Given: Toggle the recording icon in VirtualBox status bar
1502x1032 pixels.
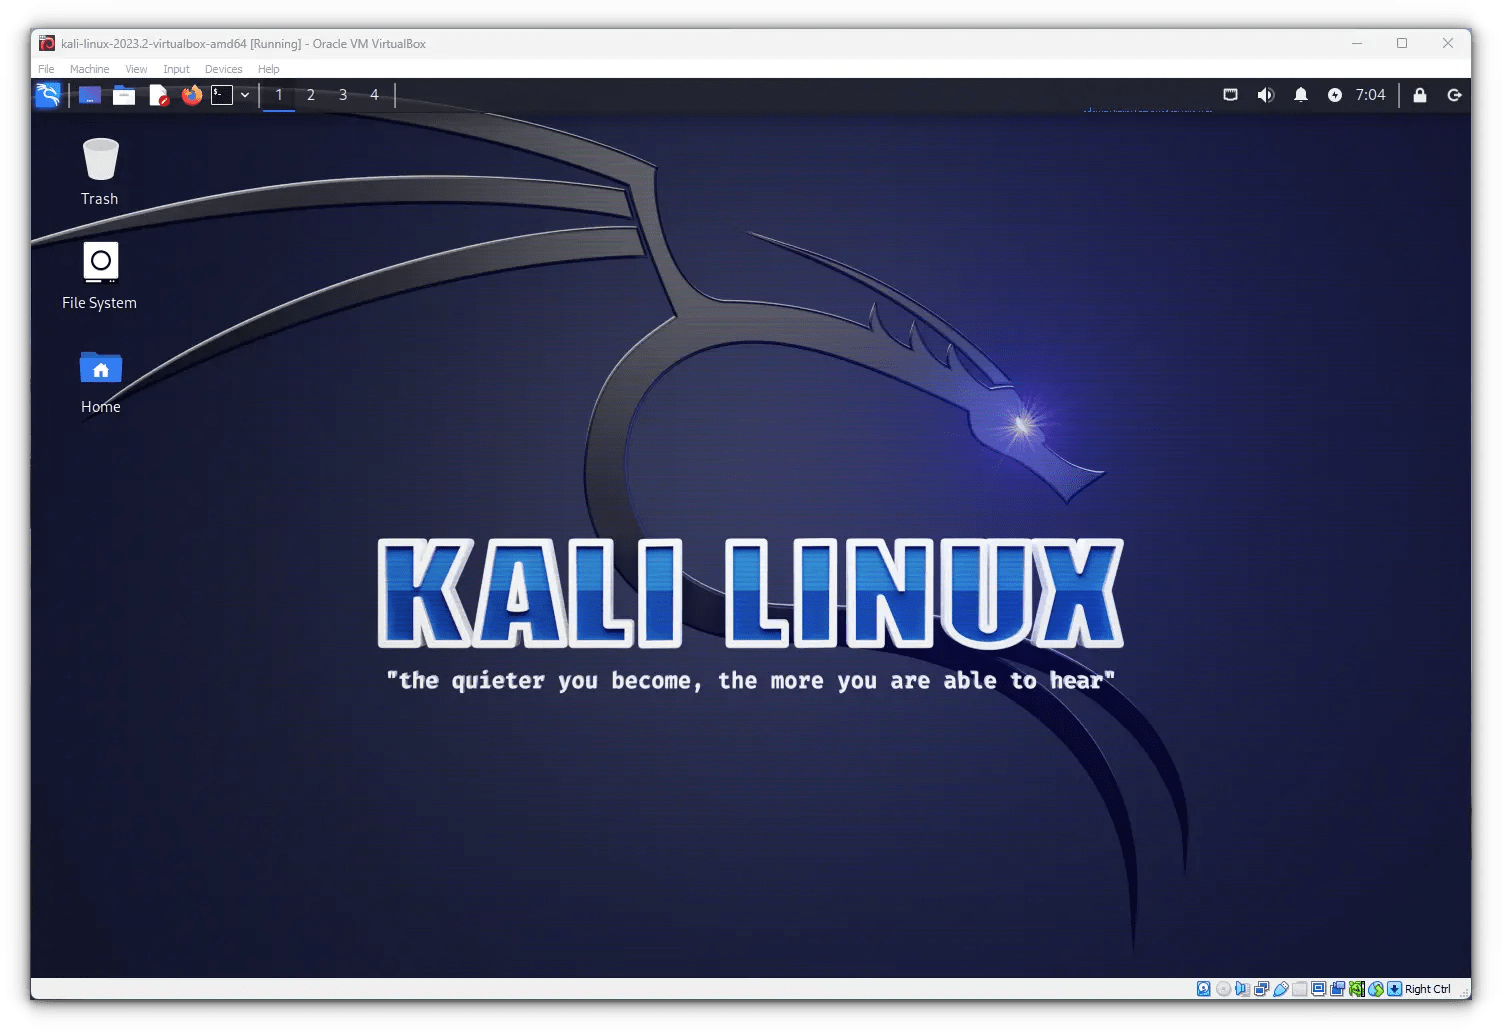Looking at the screenshot, I should [1338, 988].
